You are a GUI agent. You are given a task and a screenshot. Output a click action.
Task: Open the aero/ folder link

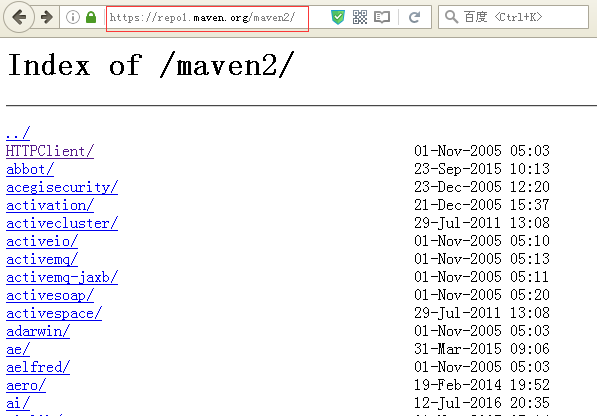(26, 386)
